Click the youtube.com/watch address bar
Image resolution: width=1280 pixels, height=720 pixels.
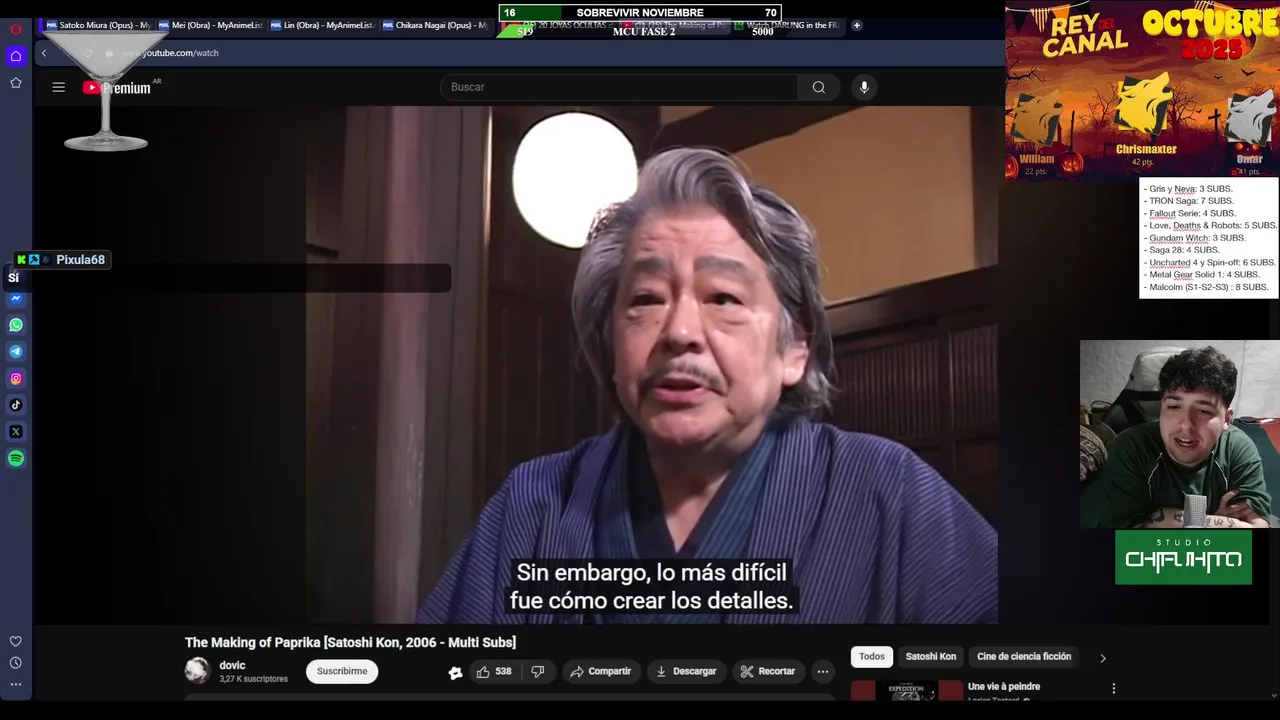pos(170,53)
